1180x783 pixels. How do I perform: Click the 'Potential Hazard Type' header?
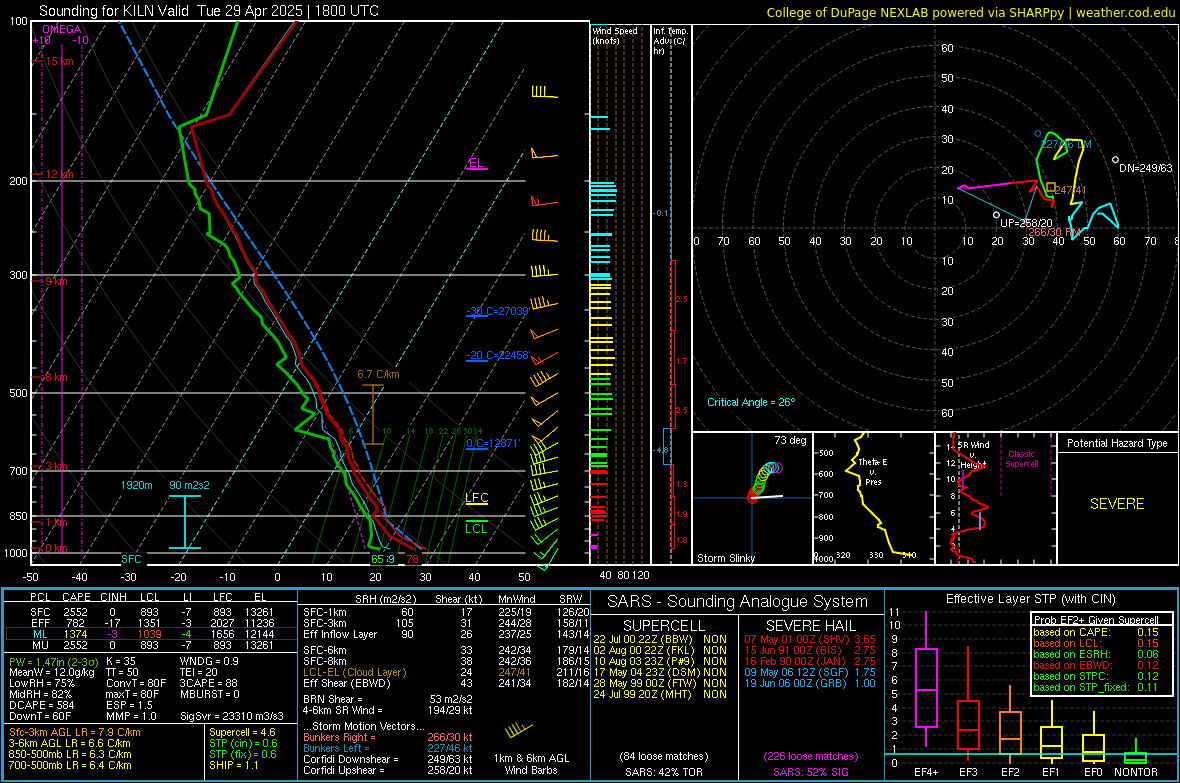(1117, 443)
